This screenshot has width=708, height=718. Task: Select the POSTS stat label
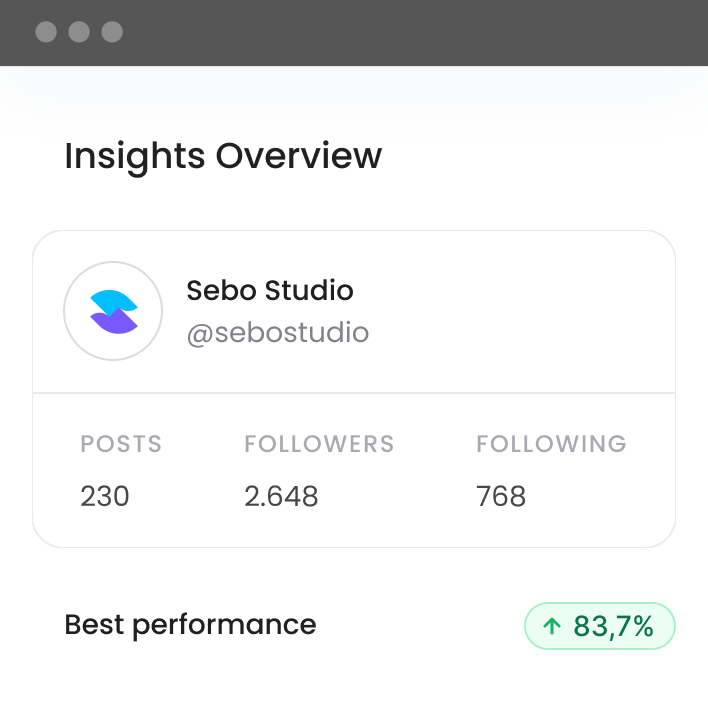click(121, 444)
